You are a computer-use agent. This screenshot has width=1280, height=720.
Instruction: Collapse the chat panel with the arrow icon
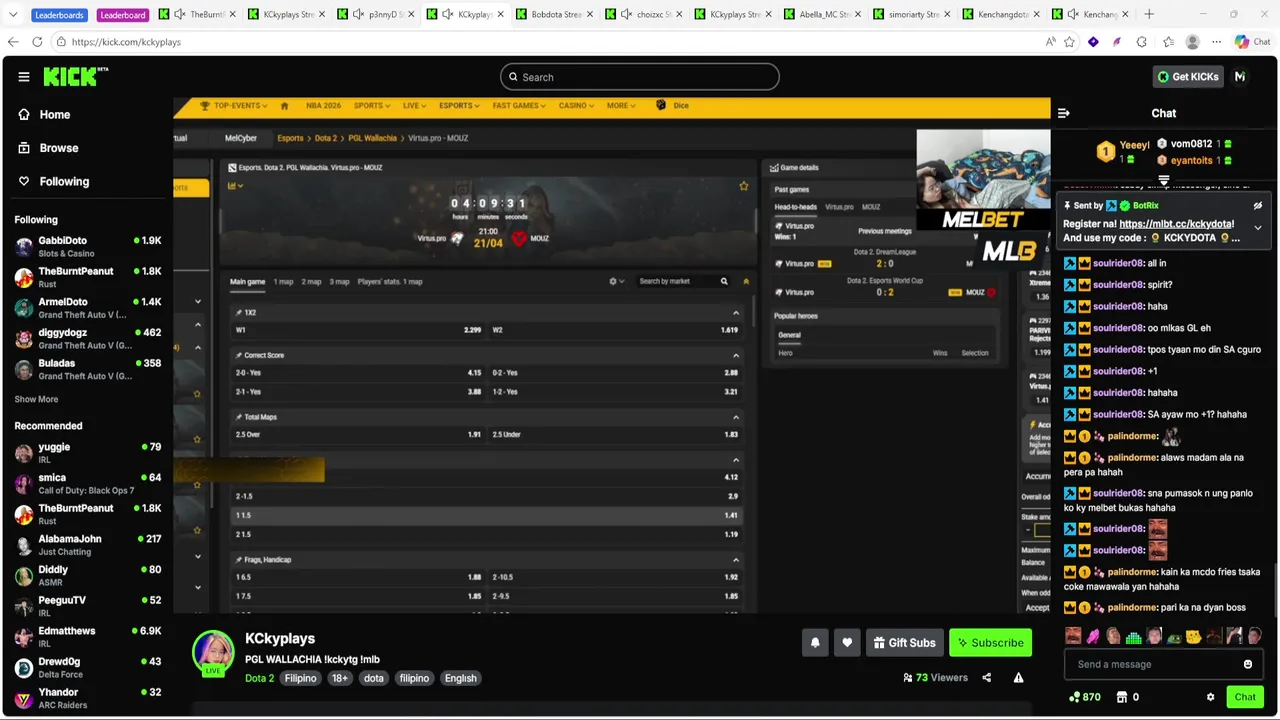click(x=1064, y=113)
